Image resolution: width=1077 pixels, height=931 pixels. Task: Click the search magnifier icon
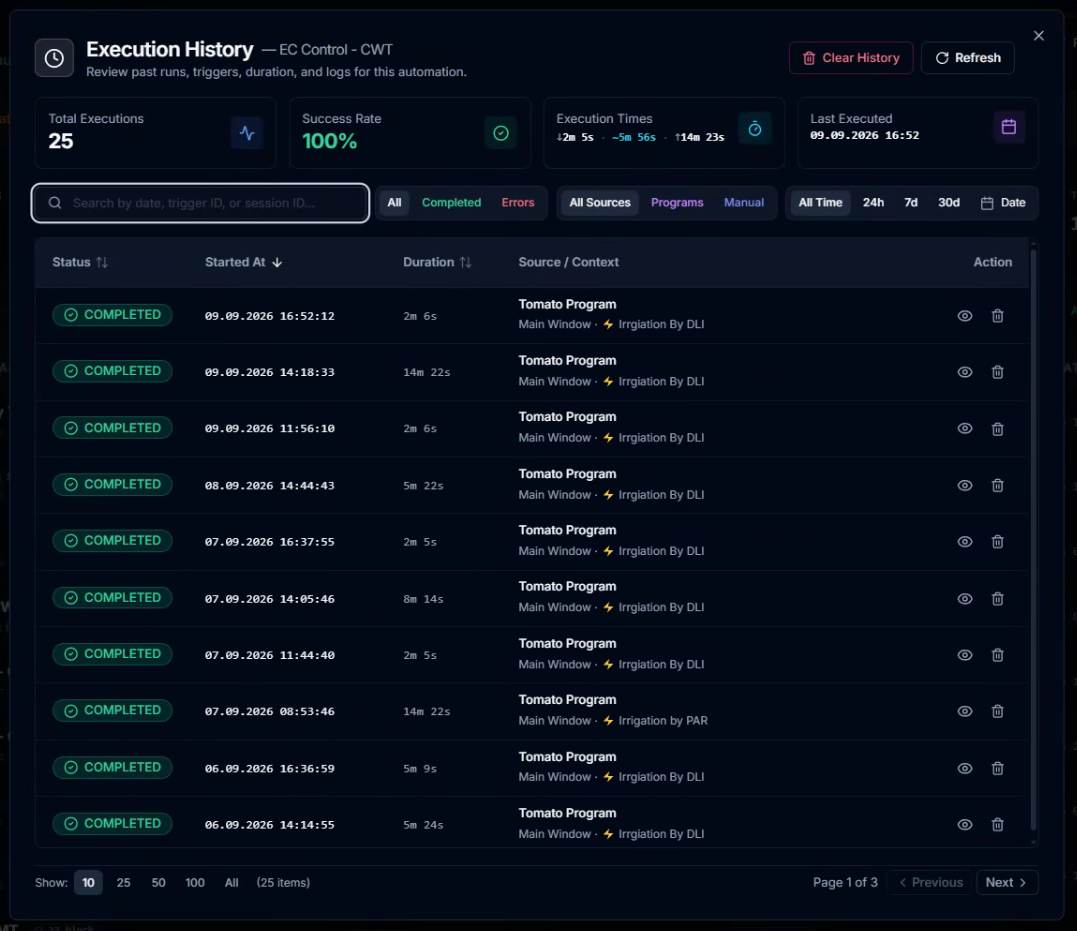(55, 203)
